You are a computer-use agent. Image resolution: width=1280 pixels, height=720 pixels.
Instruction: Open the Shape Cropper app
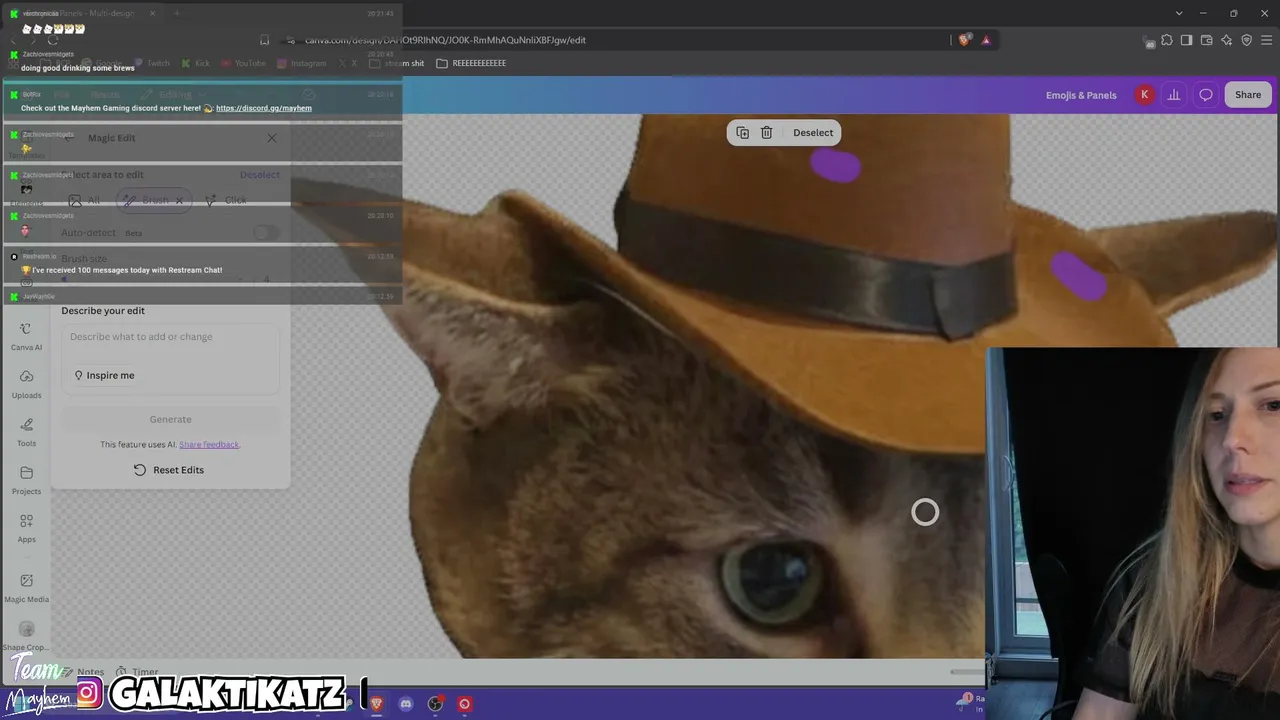26,636
